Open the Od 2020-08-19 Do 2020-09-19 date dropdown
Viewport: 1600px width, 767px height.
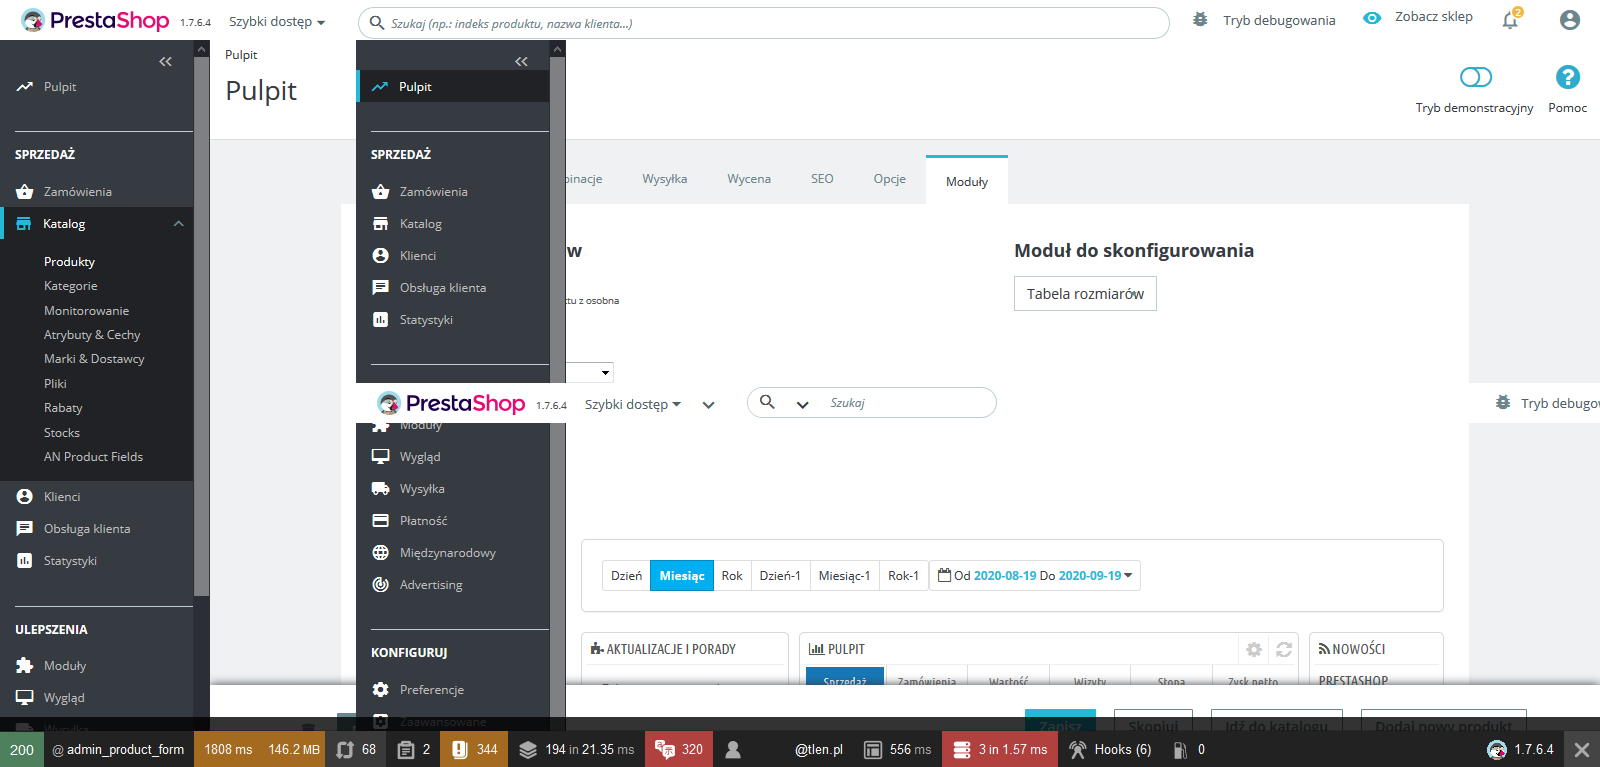[x=1035, y=575]
